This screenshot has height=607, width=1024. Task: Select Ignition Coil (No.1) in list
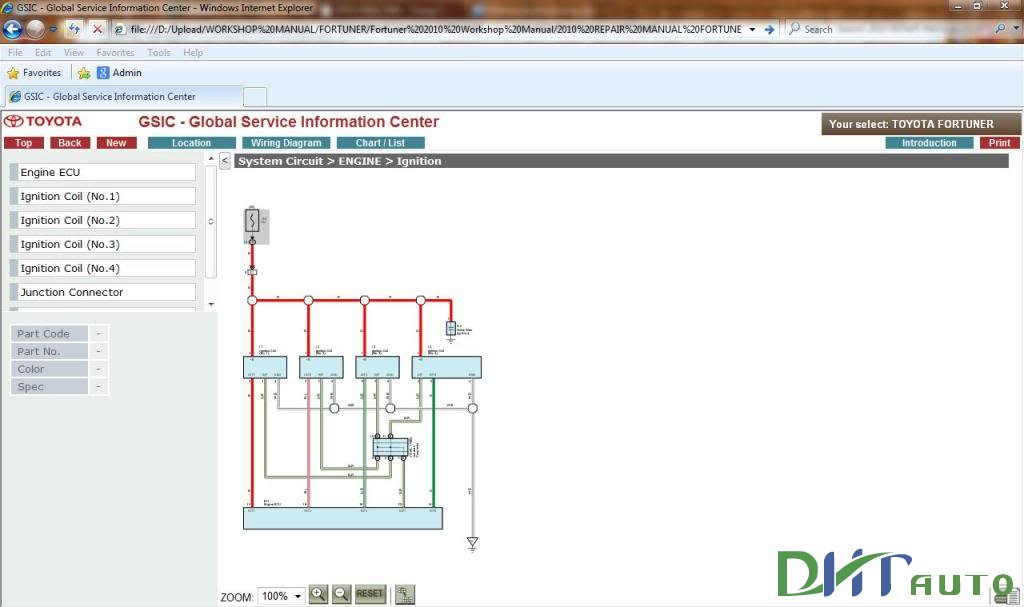coord(103,197)
